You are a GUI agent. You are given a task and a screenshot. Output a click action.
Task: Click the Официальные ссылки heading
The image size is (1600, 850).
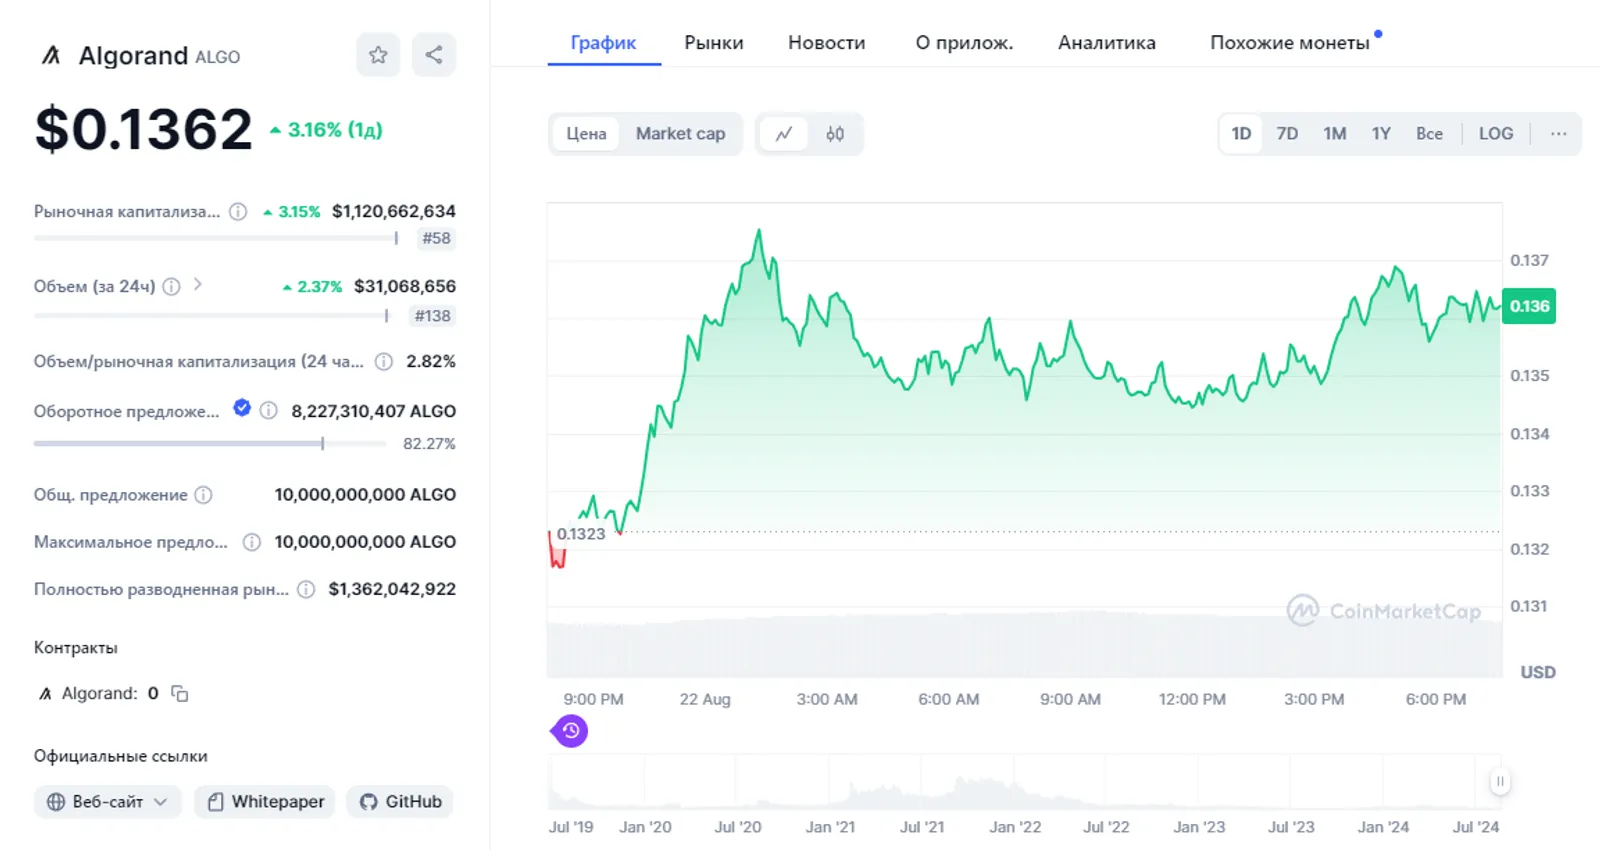click(x=121, y=756)
